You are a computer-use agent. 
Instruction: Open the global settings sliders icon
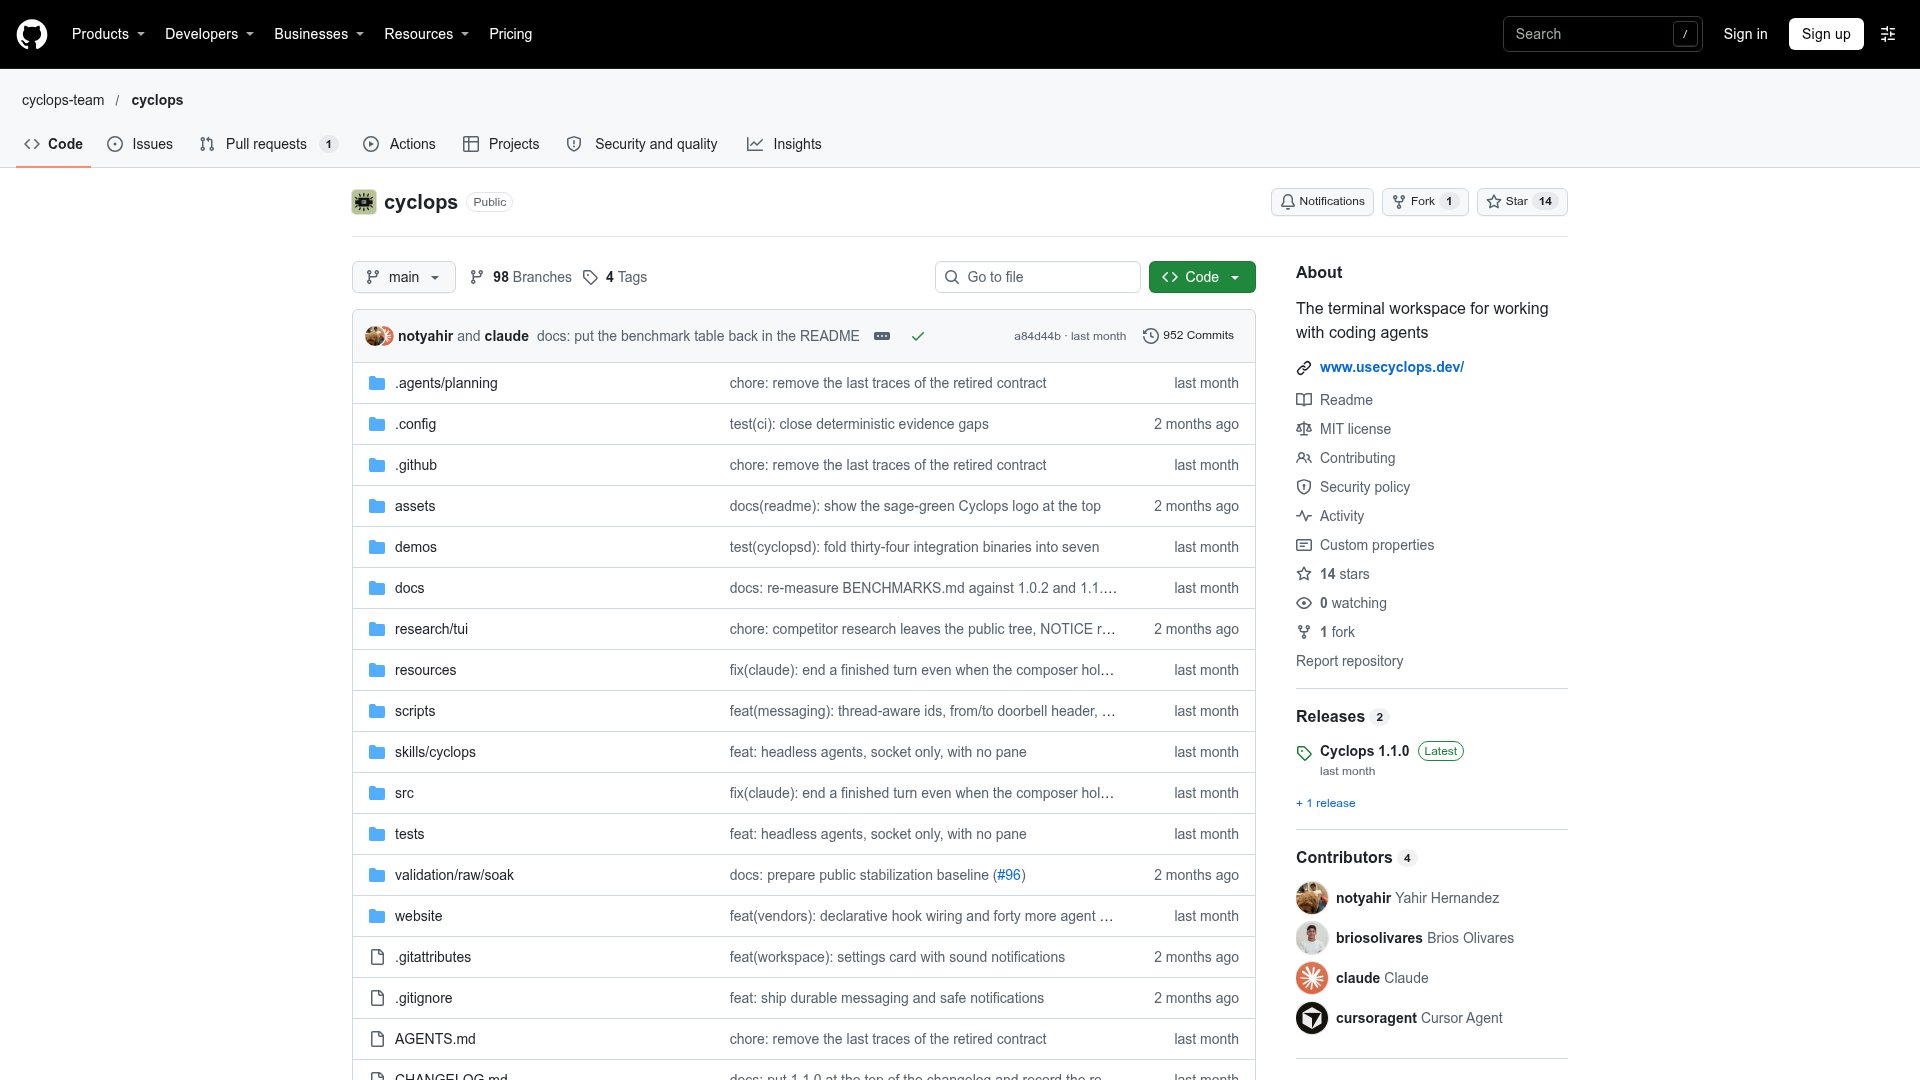tap(1888, 34)
